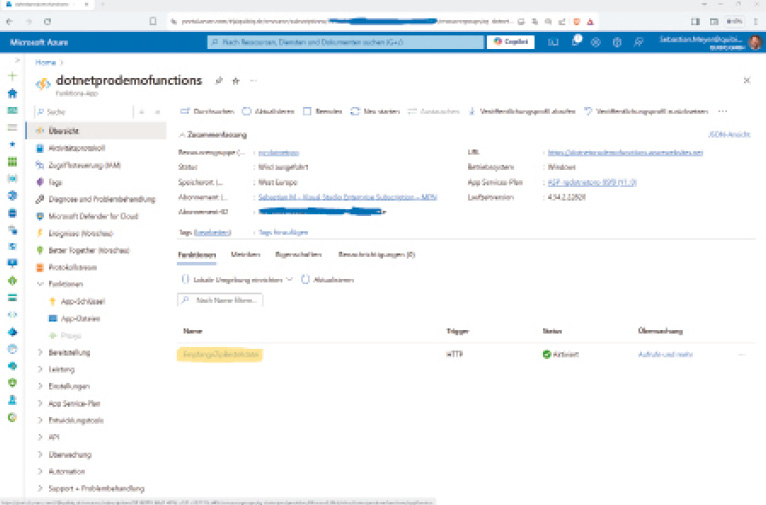Open Aktivitätsprotokoll
This screenshot has height=505, width=766.
(77, 148)
